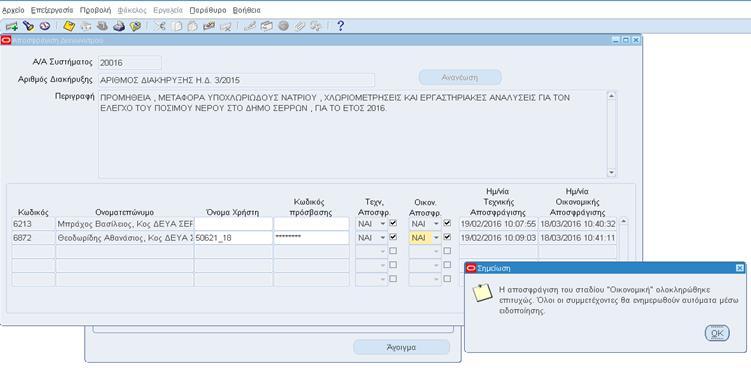Toggle Τεχν. Αποσφρ. checkbox for row 6213
The height and width of the screenshot is (368, 751).
coord(393,223)
